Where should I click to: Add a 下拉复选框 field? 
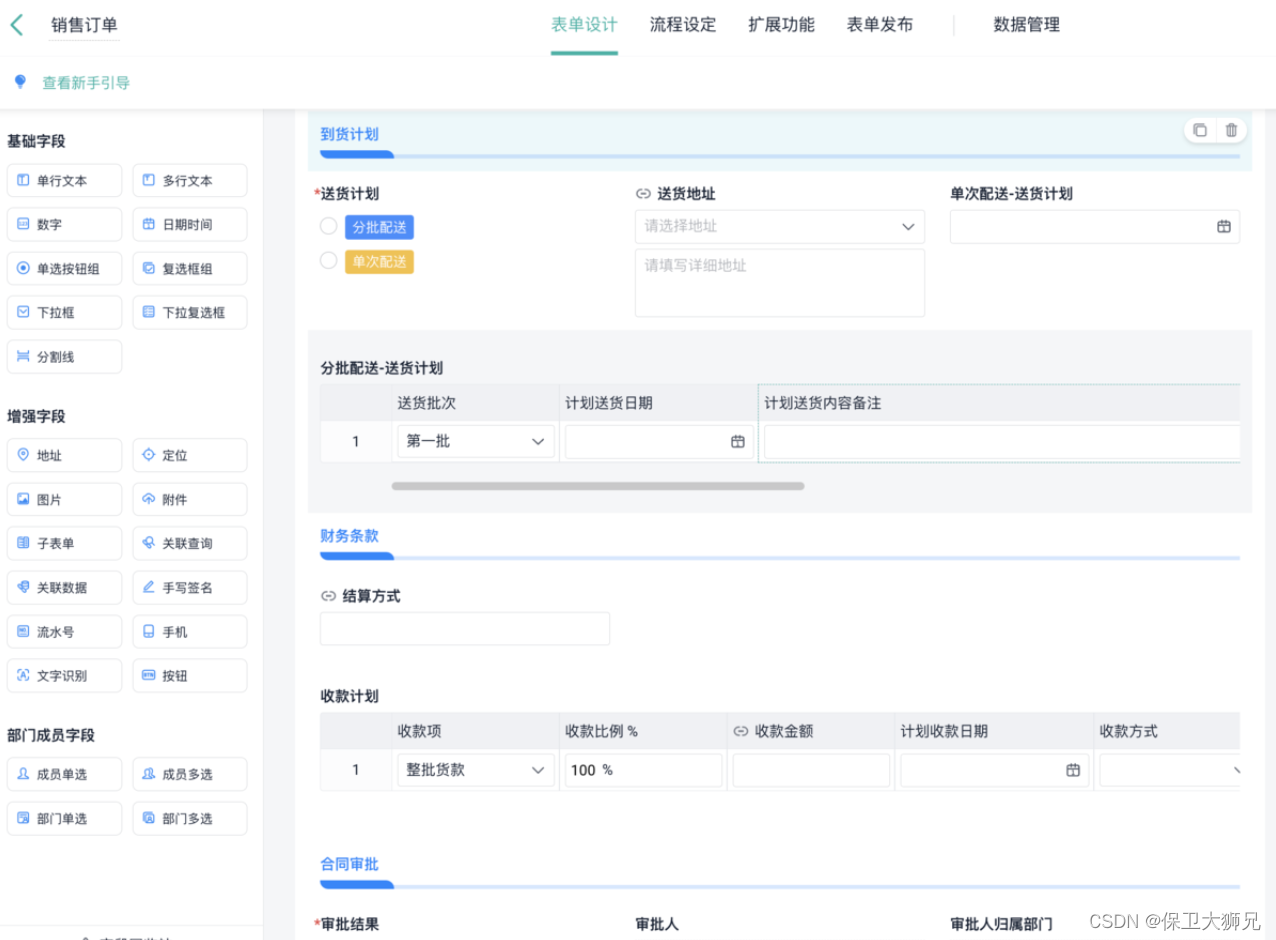pos(190,312)
